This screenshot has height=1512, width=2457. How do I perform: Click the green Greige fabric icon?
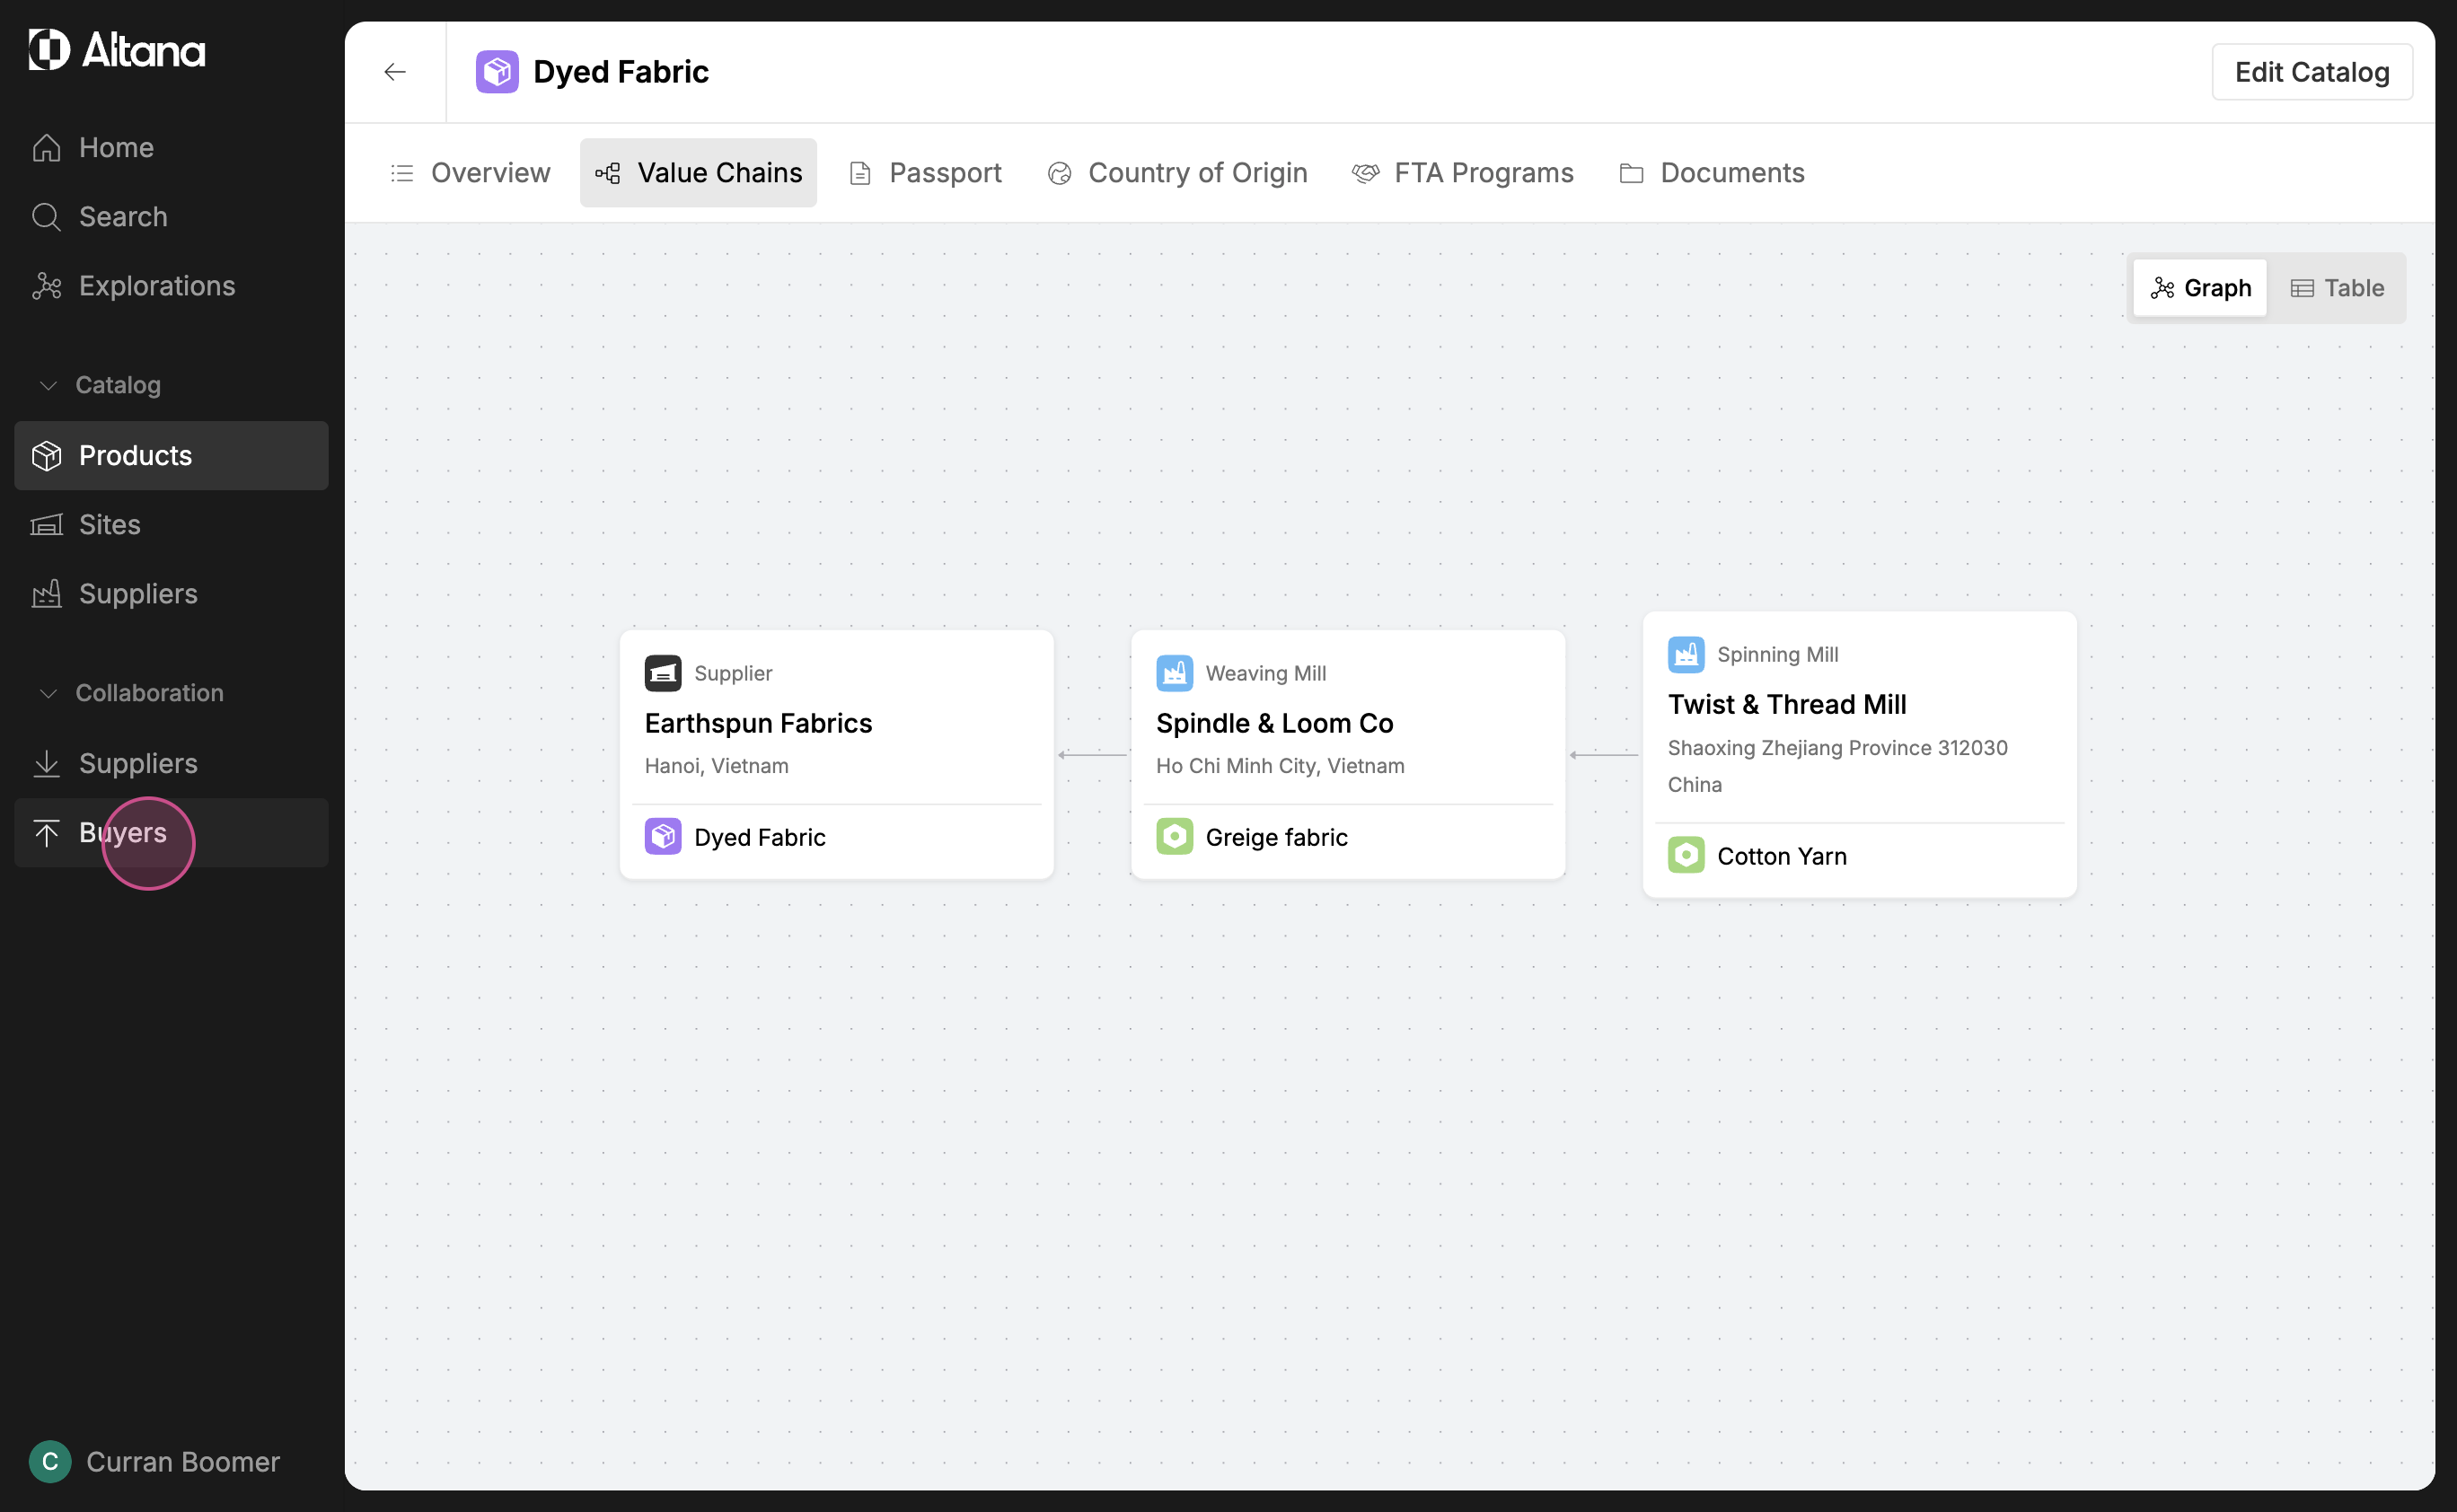[1174, 837]
